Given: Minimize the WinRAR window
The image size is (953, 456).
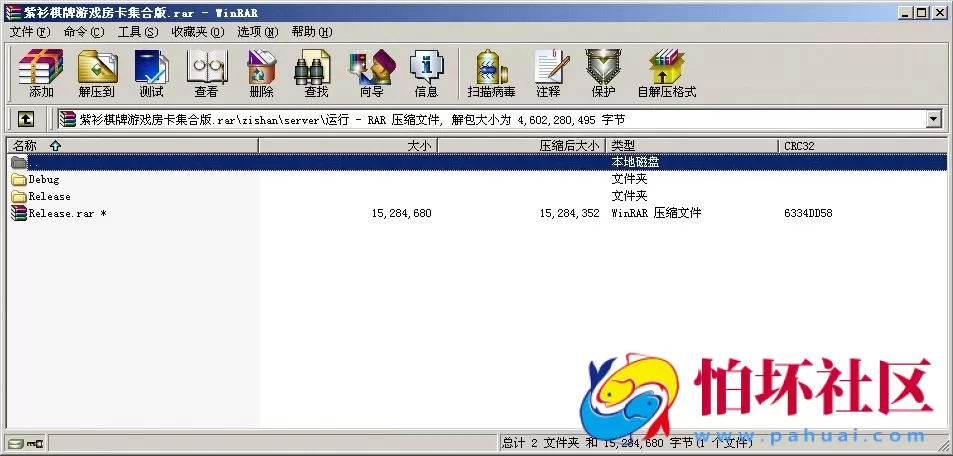Looking at the screenshot, I should 906,12.
